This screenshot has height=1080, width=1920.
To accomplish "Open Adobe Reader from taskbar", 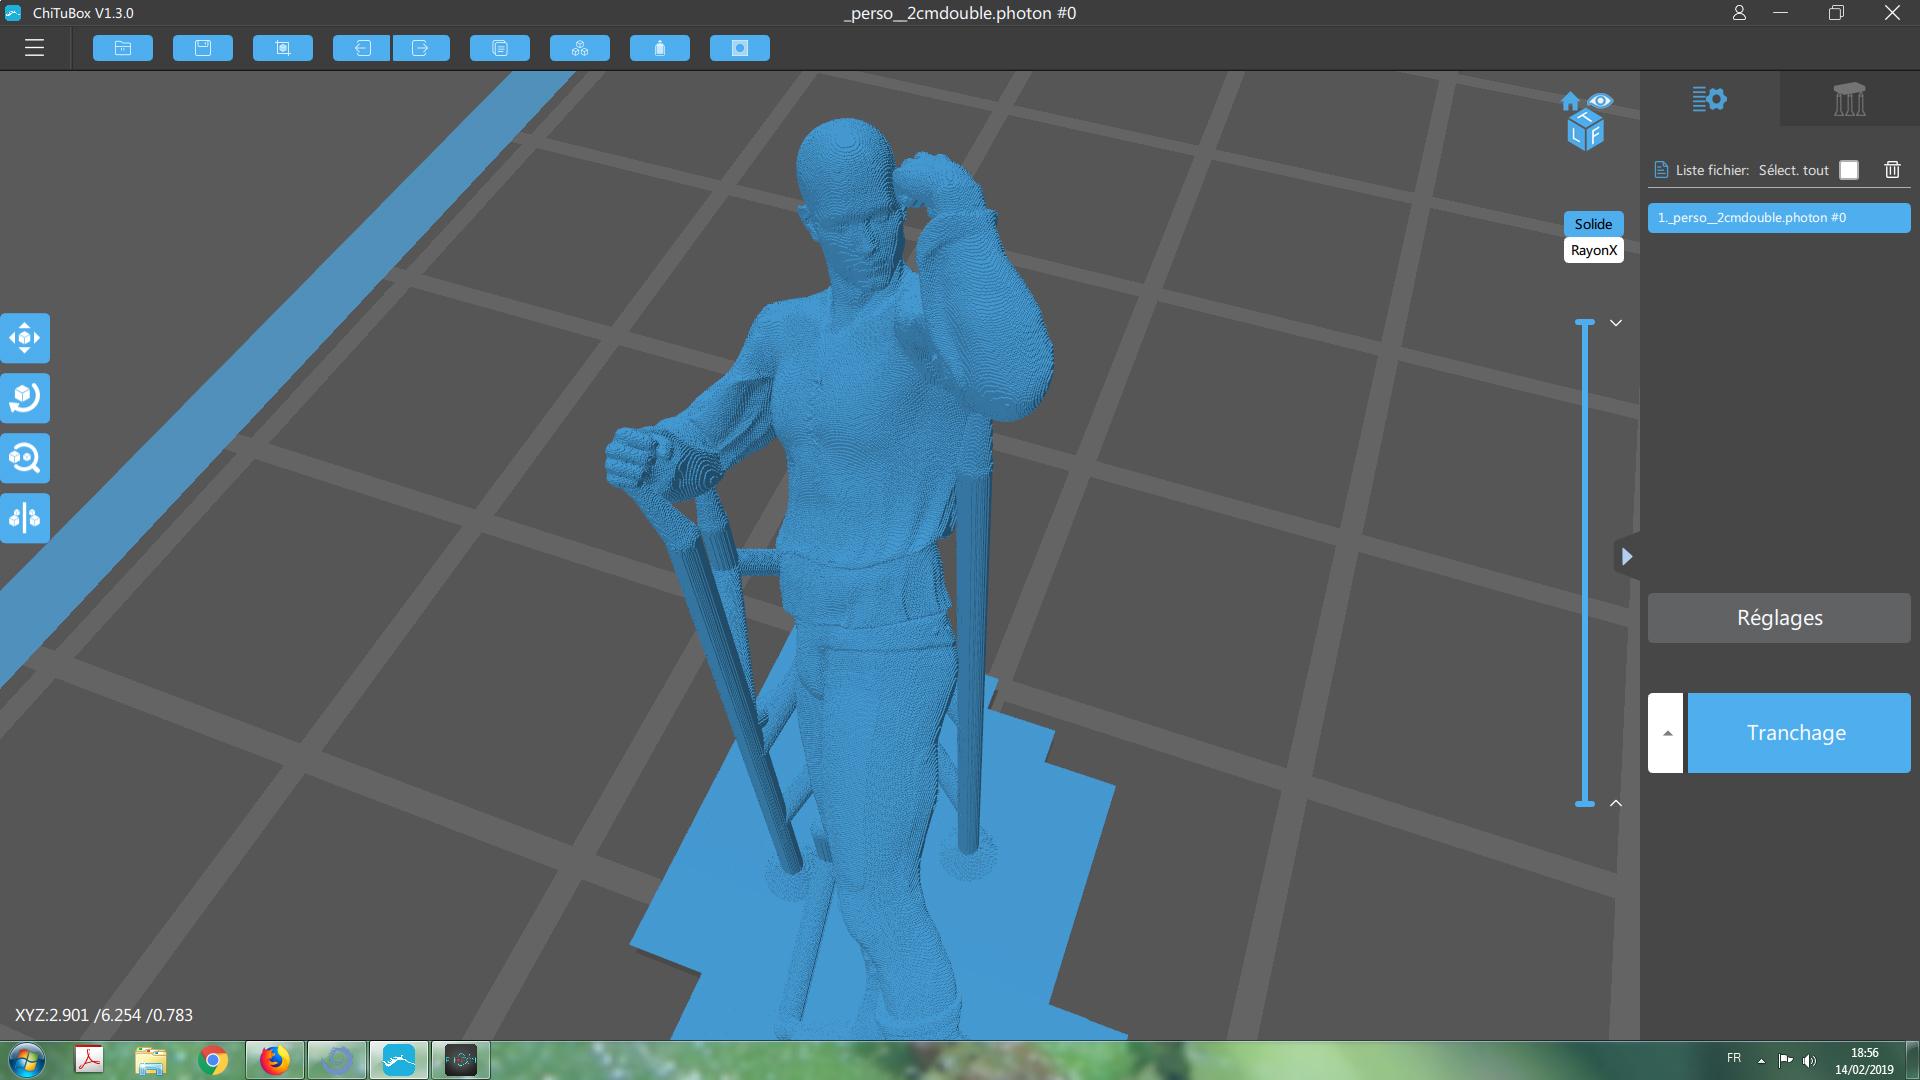I will pyautogui.click(x=89, y=1060).
